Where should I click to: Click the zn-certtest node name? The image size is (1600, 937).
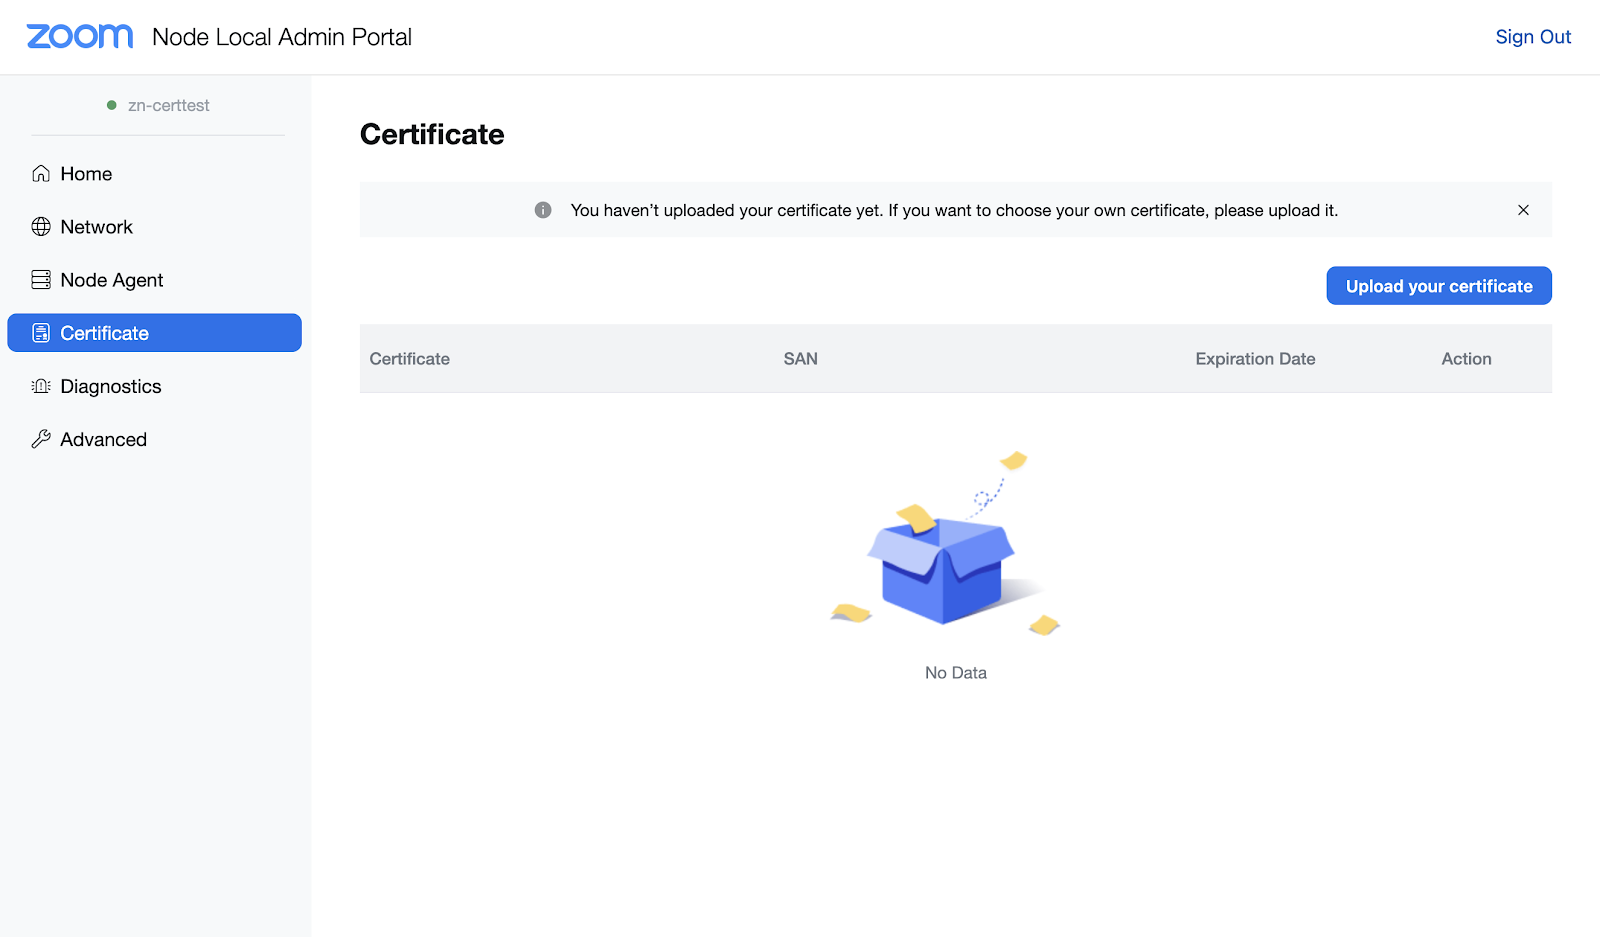click(x=168, y=105)
